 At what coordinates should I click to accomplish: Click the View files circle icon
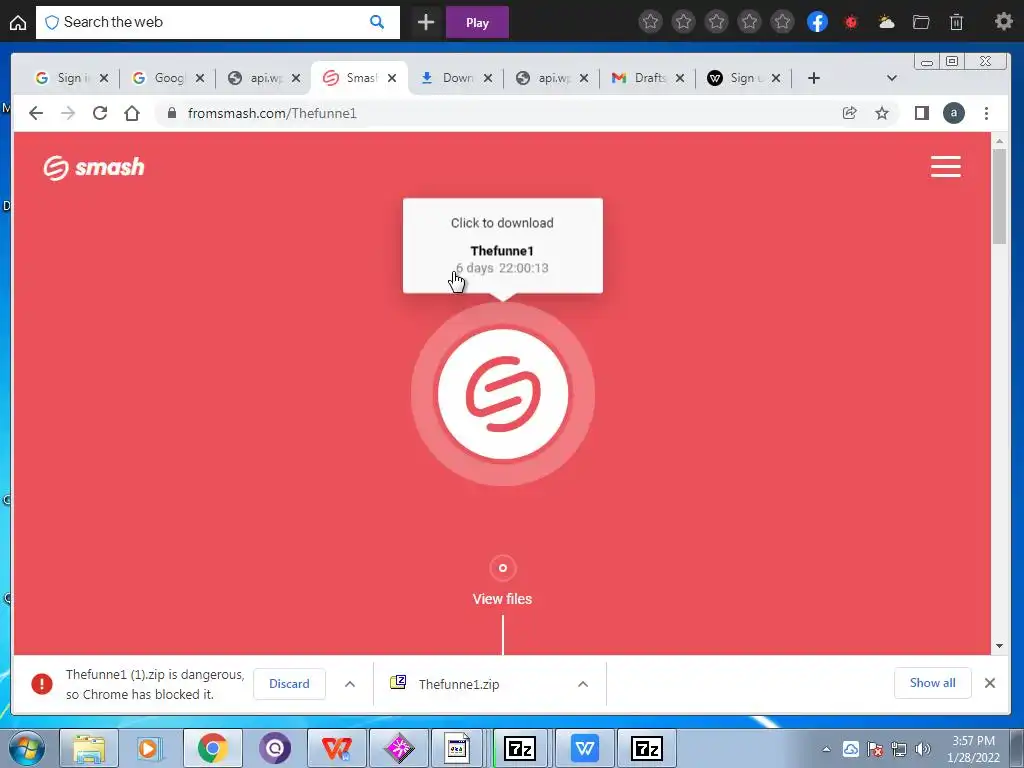coord(502,568)
